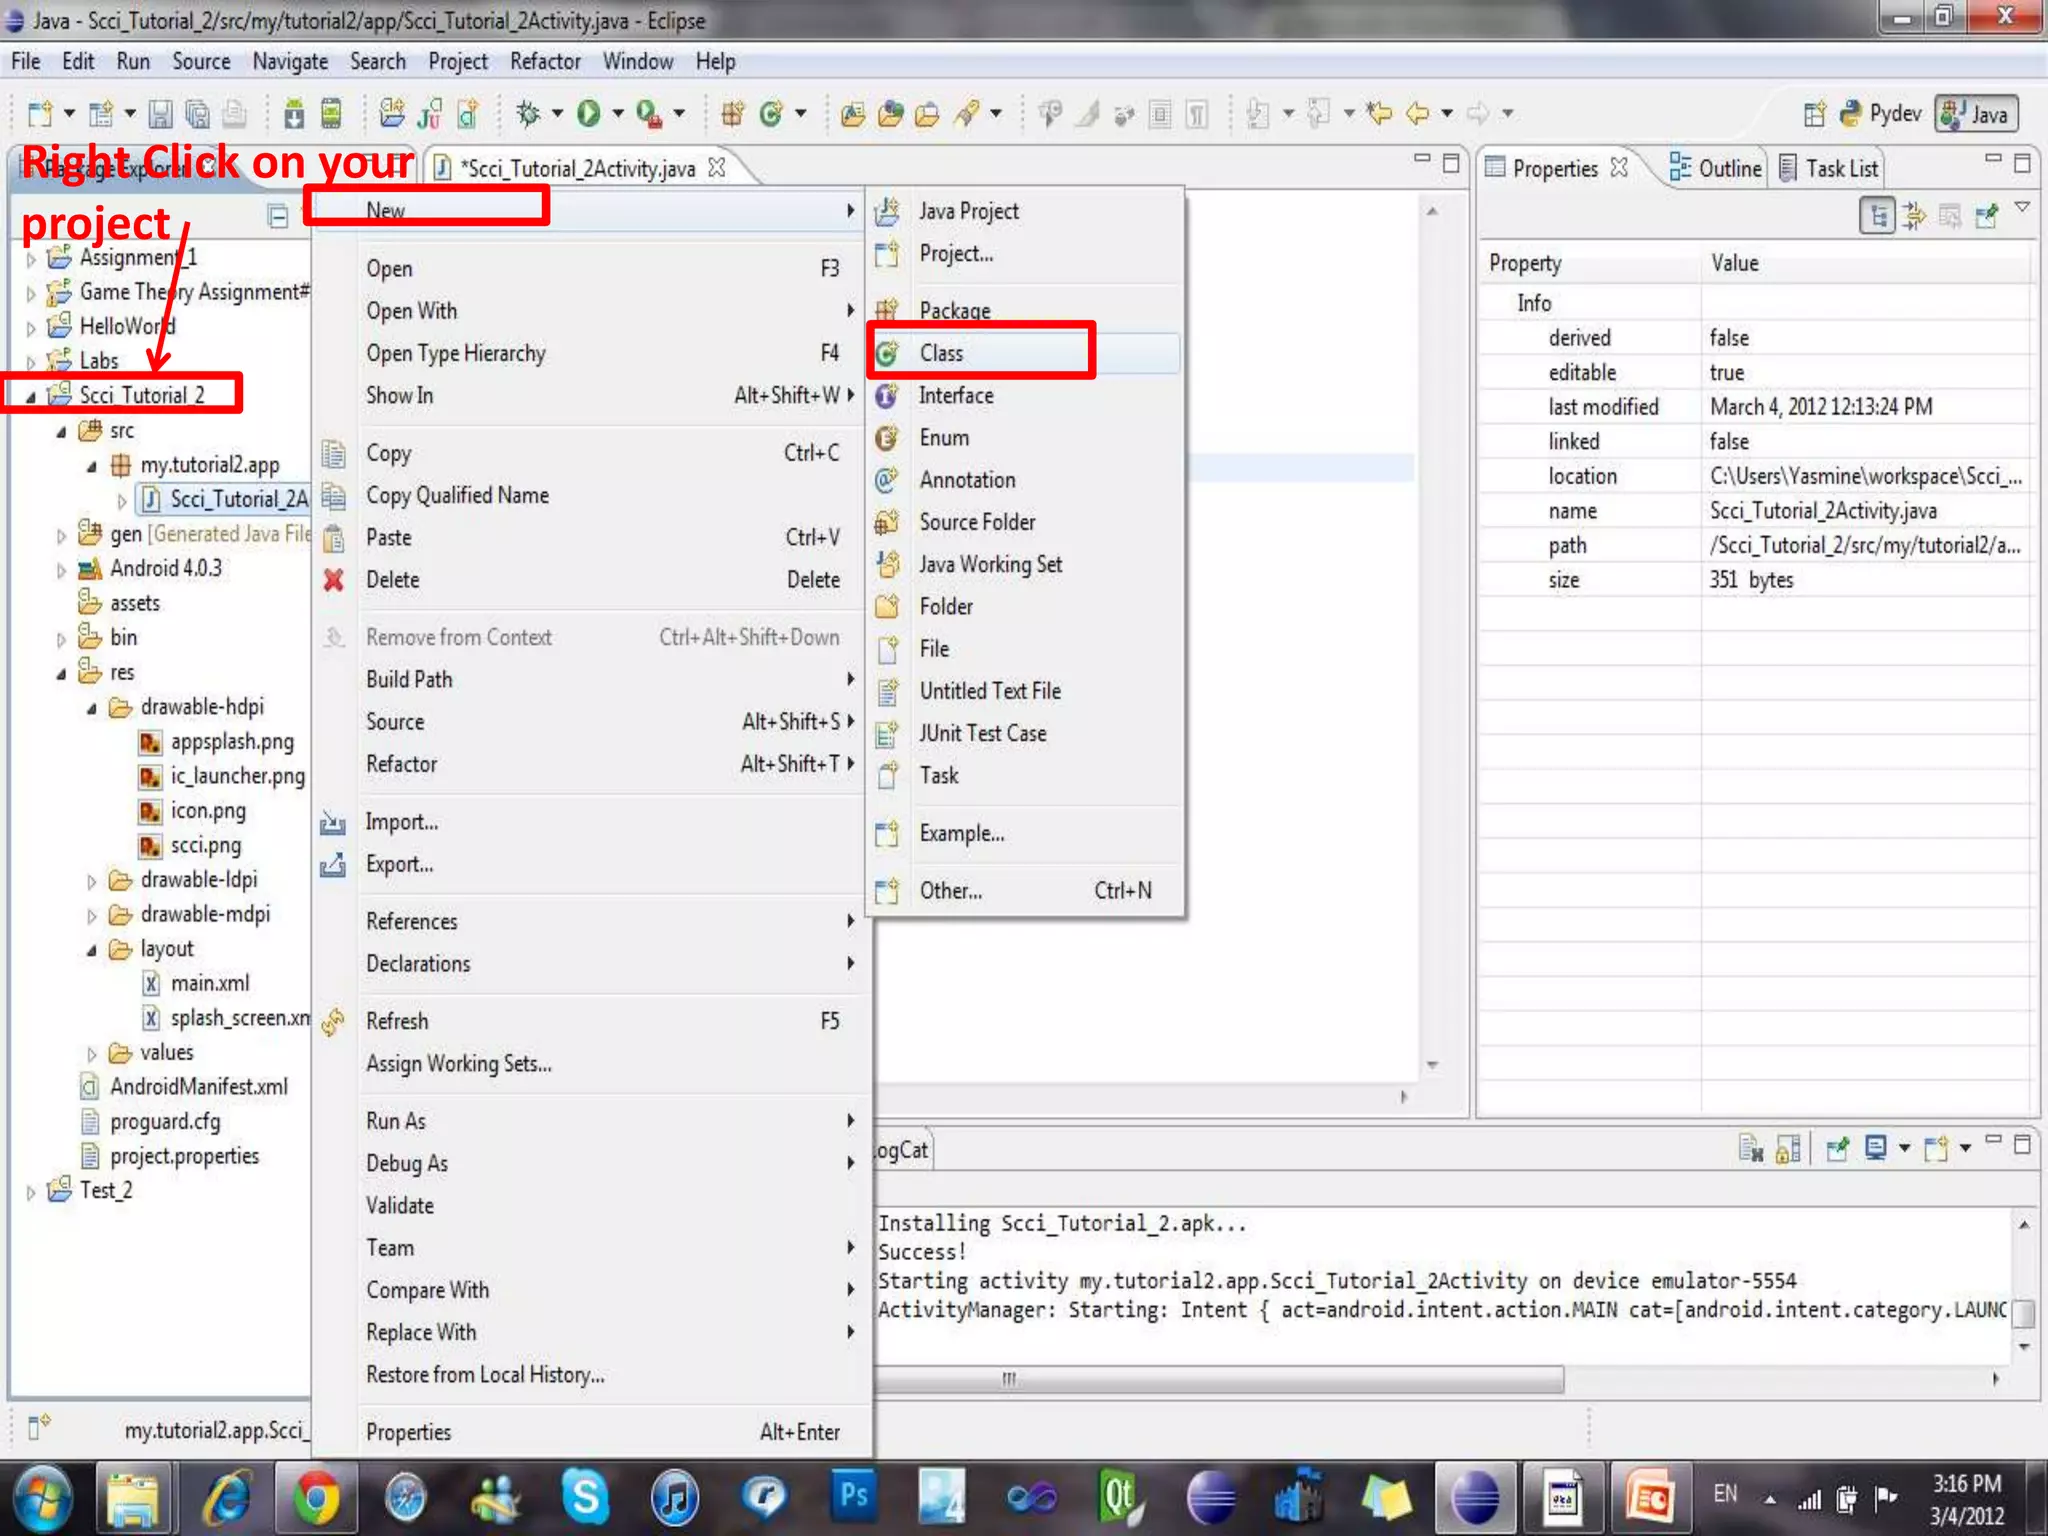Expand the HelloWorld project node
Image resolution: width=2048 pixels, height=1536 pixels.
[31, 328]
